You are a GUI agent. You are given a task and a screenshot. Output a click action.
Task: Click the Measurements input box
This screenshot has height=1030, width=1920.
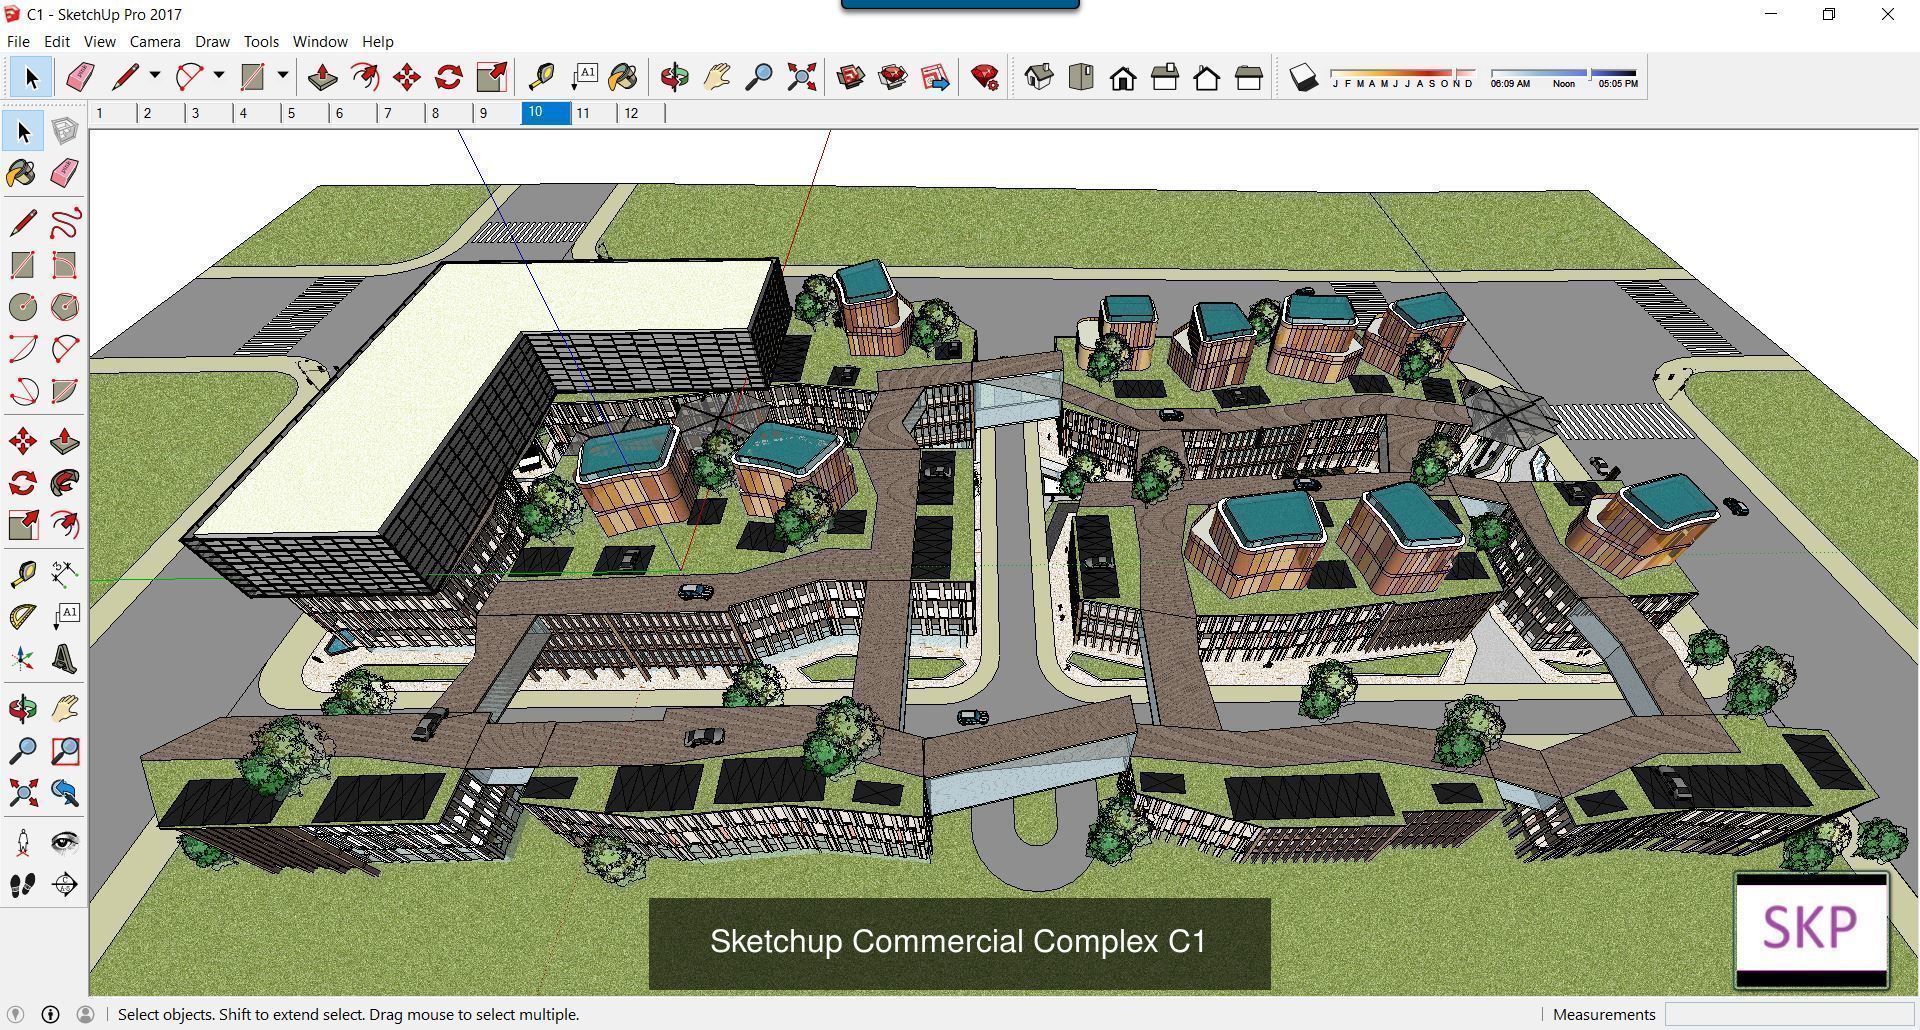pos(1788,1014)
